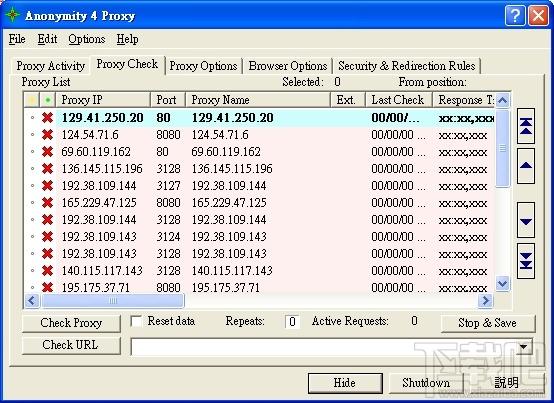This screenshot has height=403, width=554.
Task: Open the File menu
Action: pyautogui.click(x=17, y=39)
